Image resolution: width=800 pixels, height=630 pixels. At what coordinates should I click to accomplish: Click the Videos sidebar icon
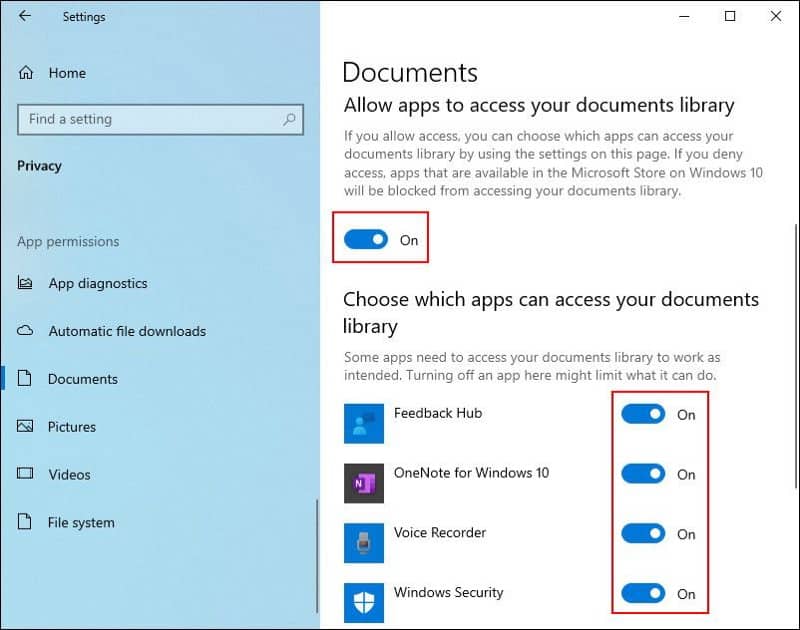(x=26, y=474)
